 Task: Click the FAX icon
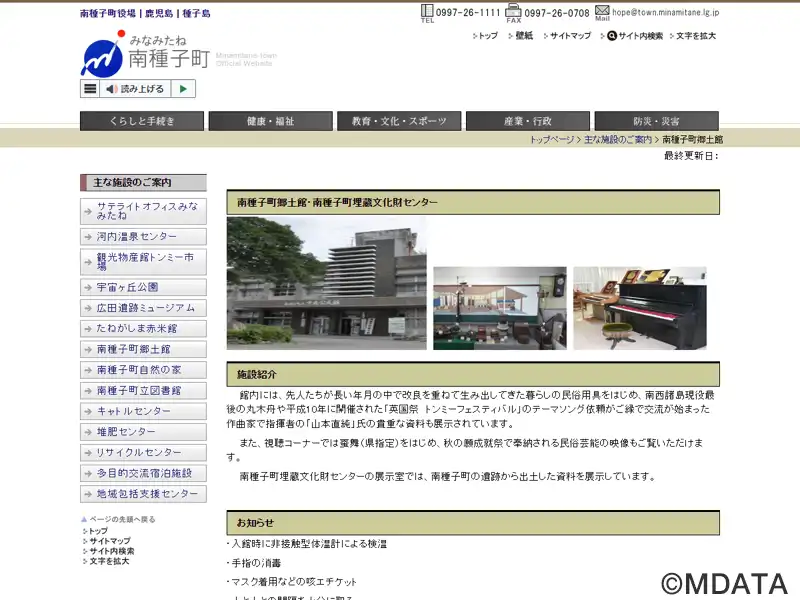[513, 13]
